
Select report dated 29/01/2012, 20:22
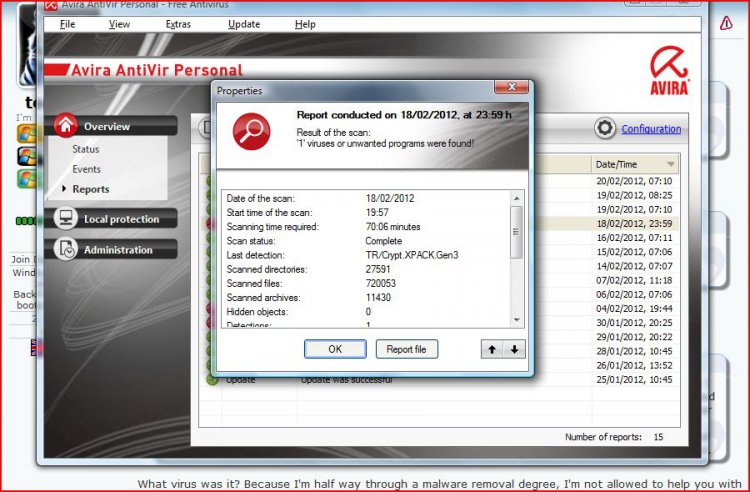(634, 337)
